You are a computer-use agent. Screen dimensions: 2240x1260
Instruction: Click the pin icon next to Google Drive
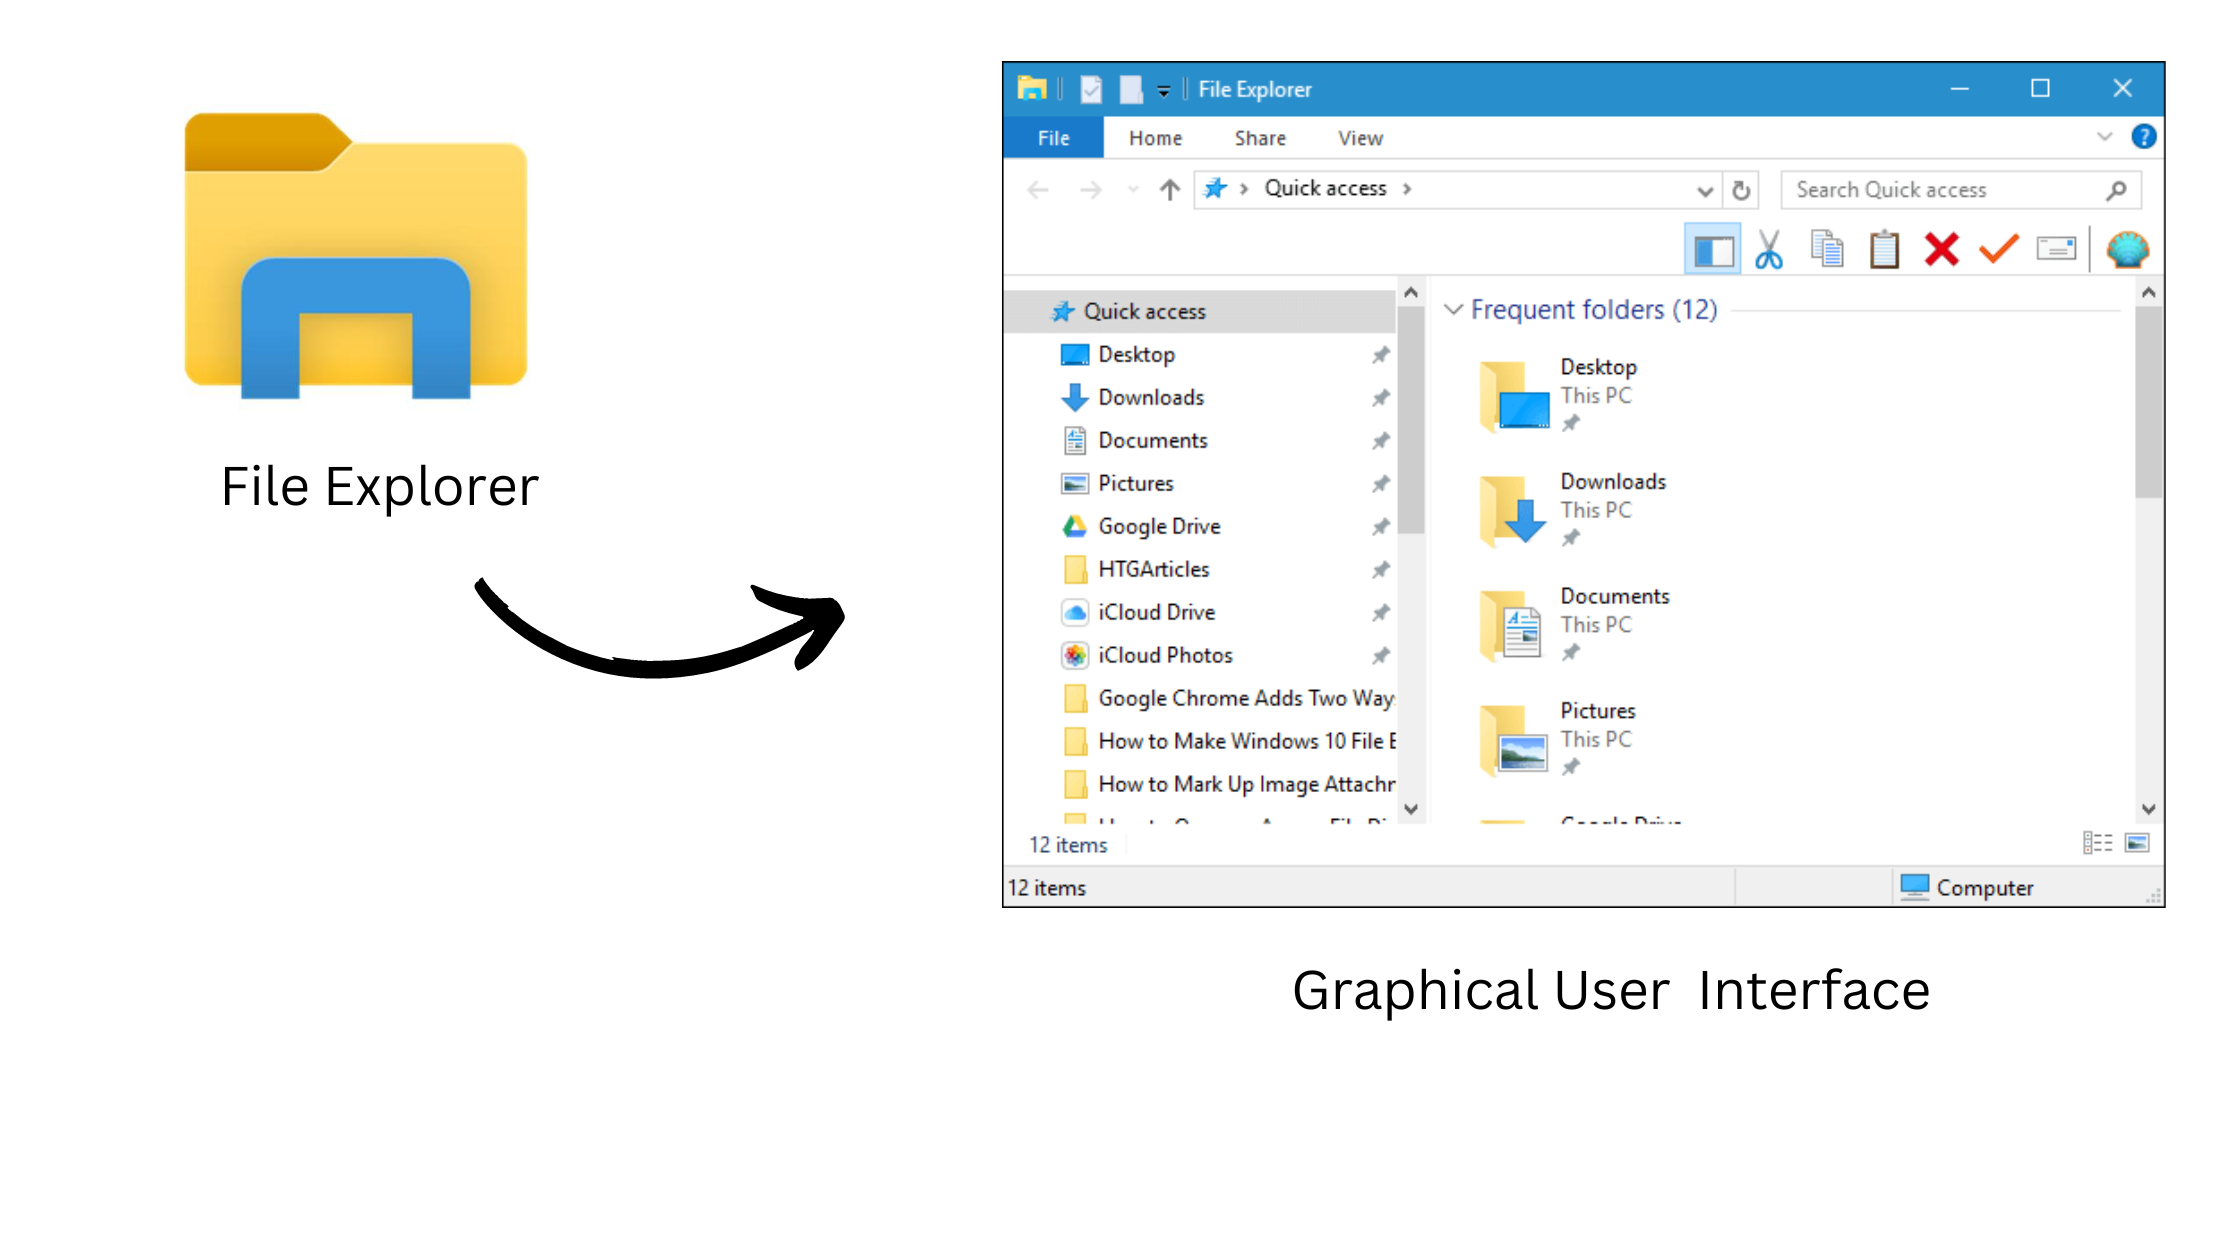coord(1380,527)
